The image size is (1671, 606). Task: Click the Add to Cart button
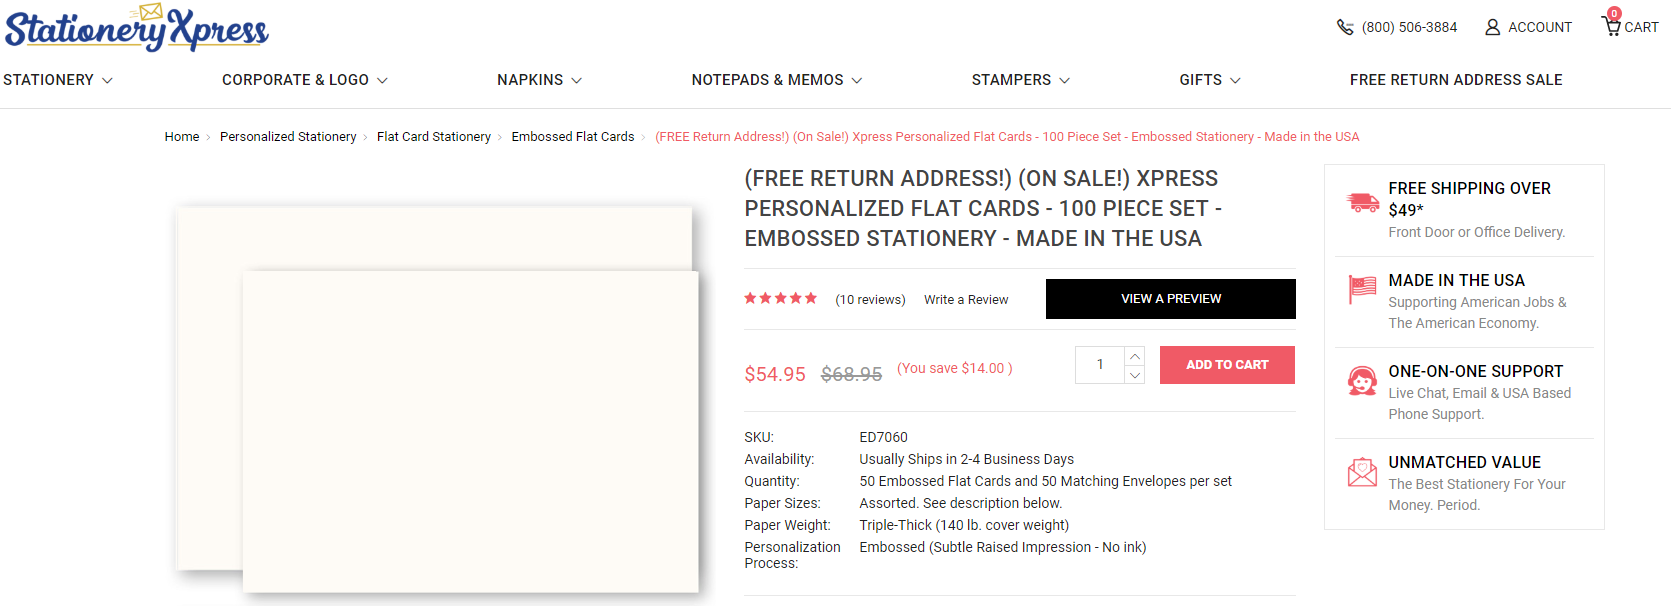coord(1227,365)
